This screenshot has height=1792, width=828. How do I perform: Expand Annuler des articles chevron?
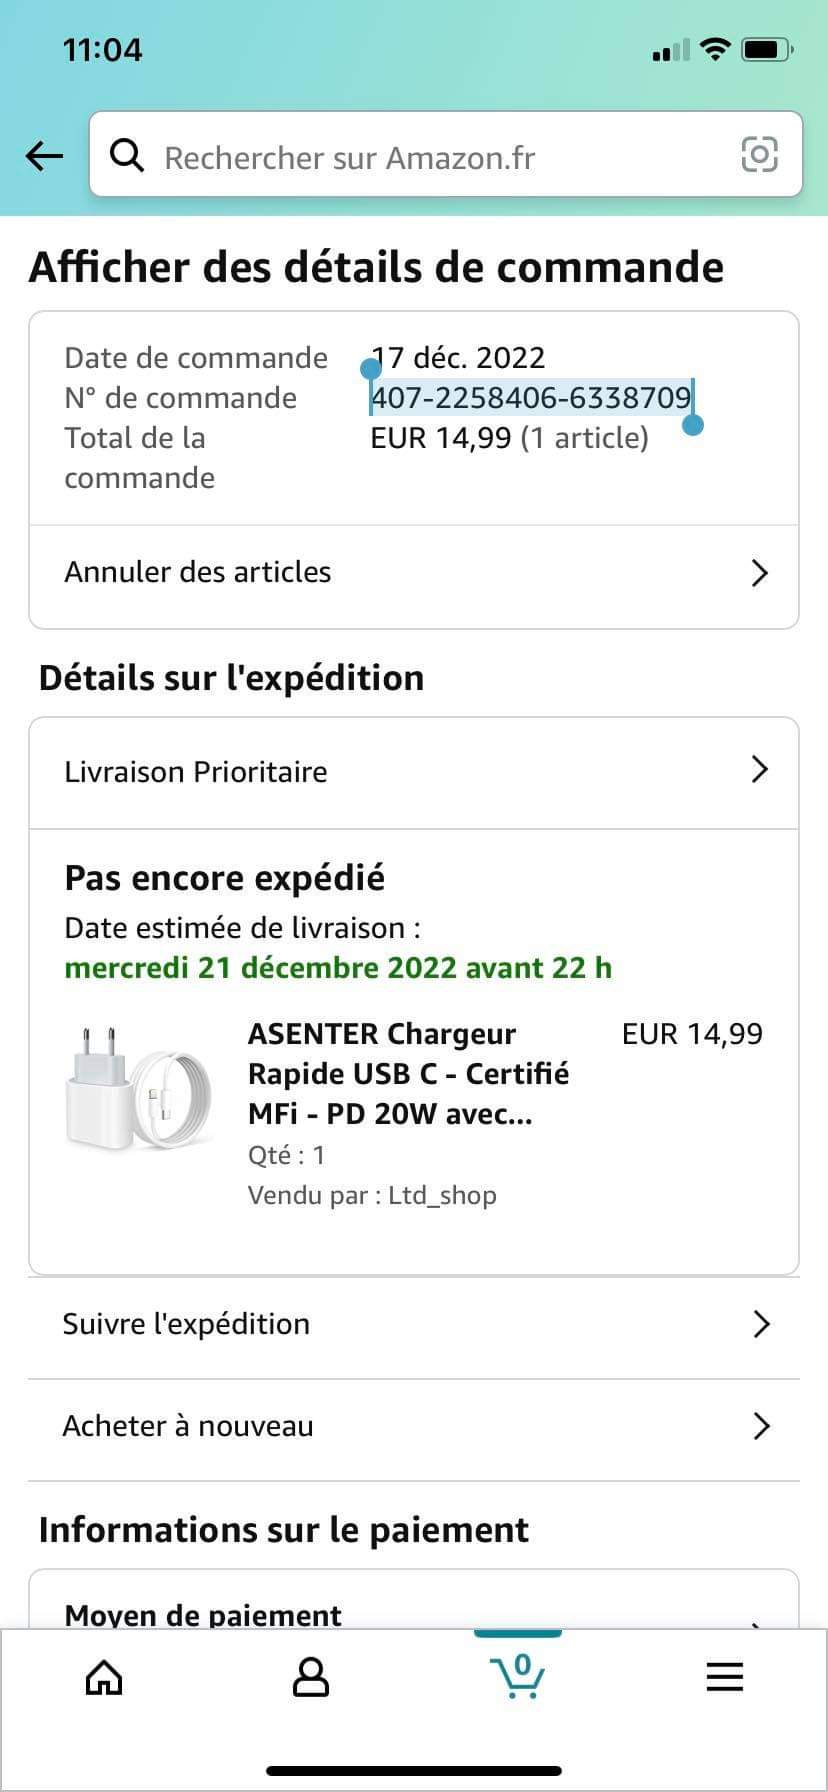tap(760, 573)
